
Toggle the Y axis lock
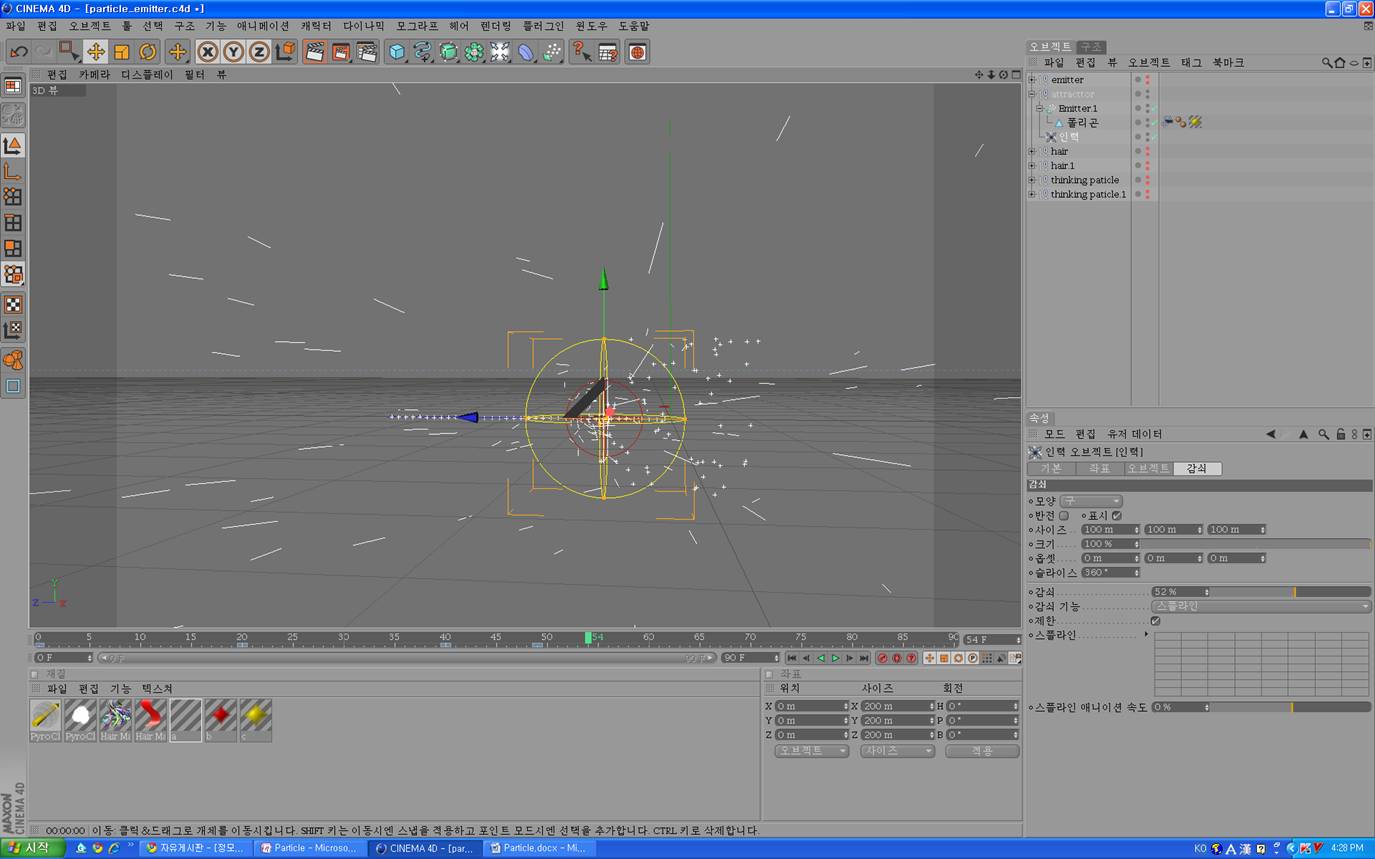(x=234, y=51)
